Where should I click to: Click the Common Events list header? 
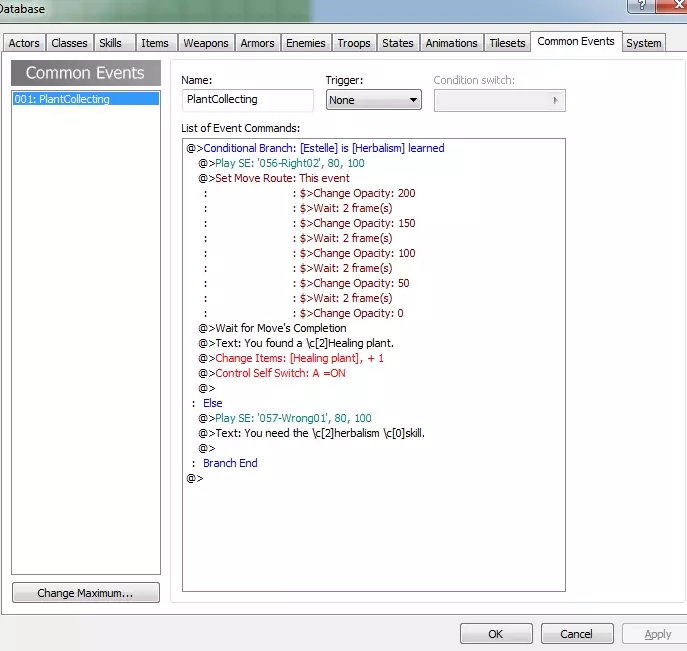(86, 73)
